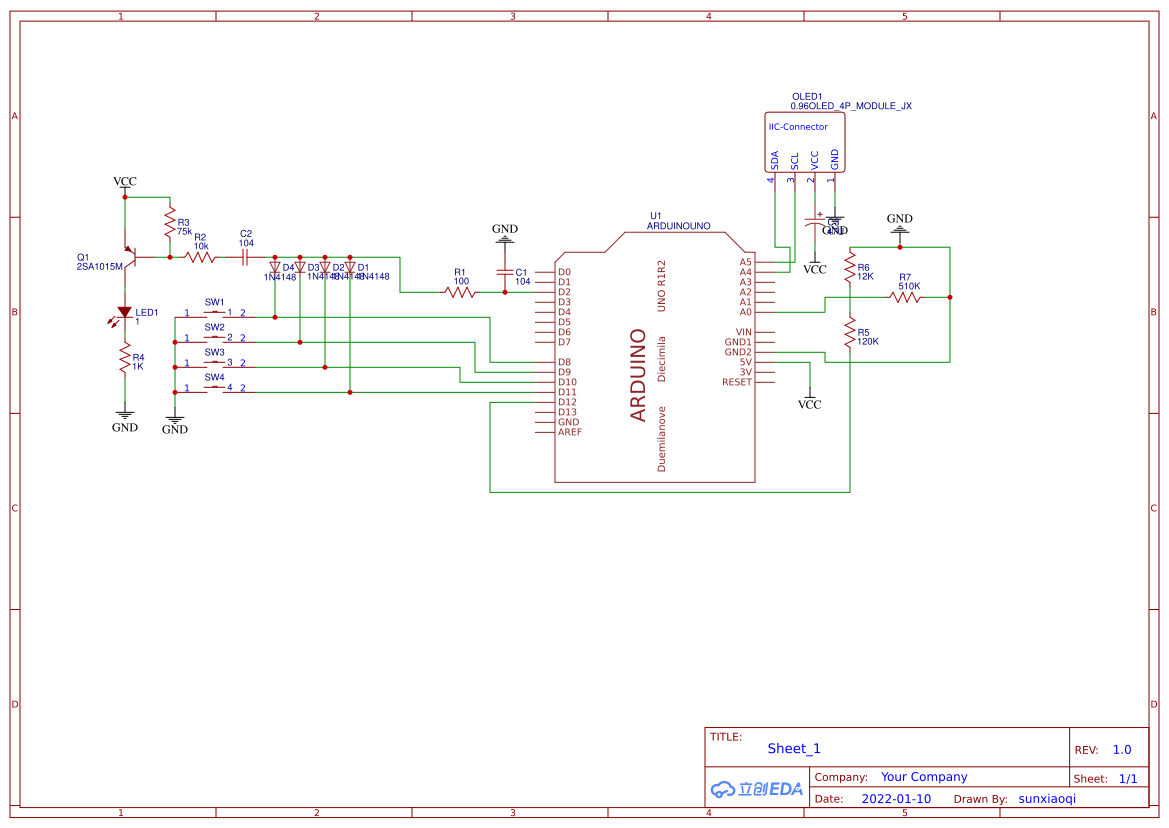Select the D1 diode symbol

click(x=350, y=267)
